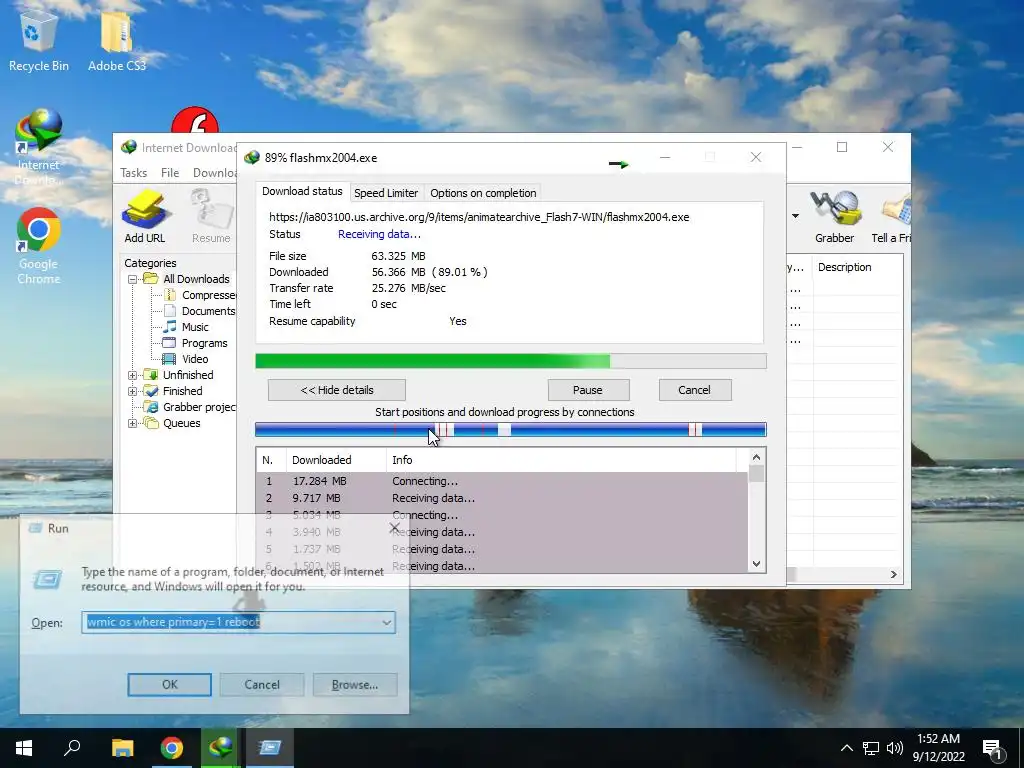Open Internet Download Manager desktop shortcut
Viewport: 1024px width, 768px height.
click(x=39, y=147)
